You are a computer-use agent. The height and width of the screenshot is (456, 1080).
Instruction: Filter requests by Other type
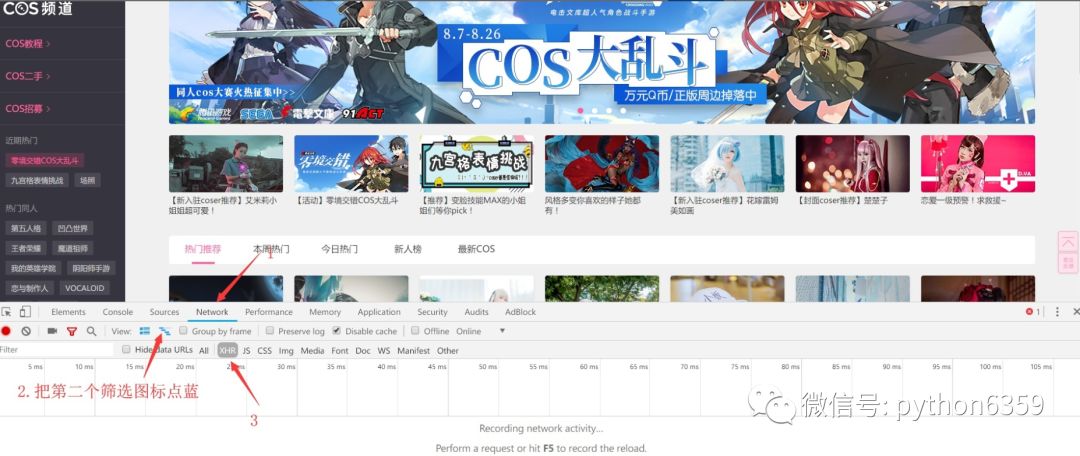[448, 351]
